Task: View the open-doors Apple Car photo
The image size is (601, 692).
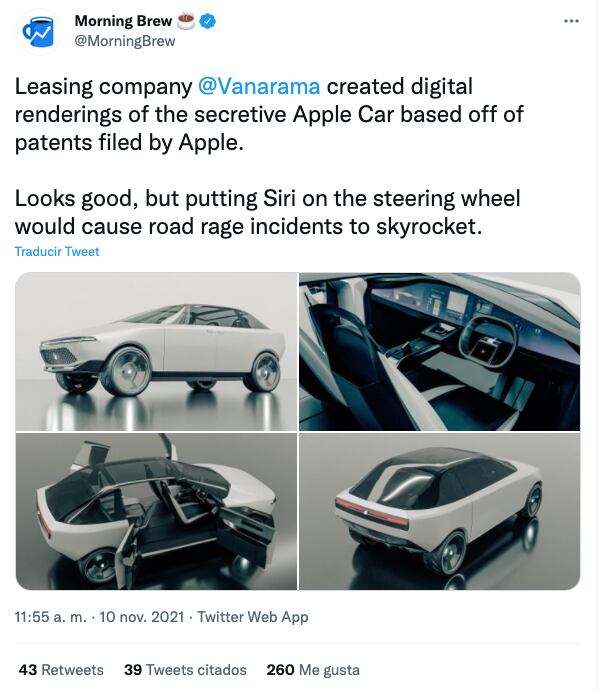Action: (x=156, y=511)
